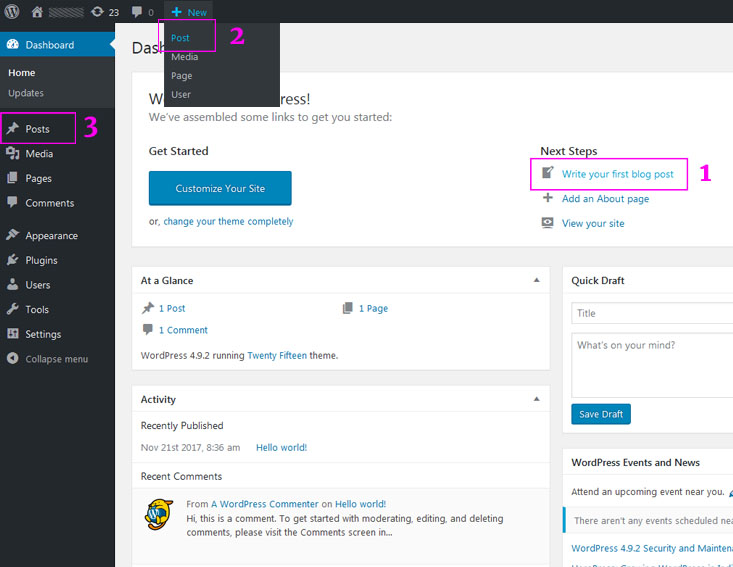Click the Dashboard gauge icon in sidebar
This screenshot has height=567, width=733.
[13, 44]
